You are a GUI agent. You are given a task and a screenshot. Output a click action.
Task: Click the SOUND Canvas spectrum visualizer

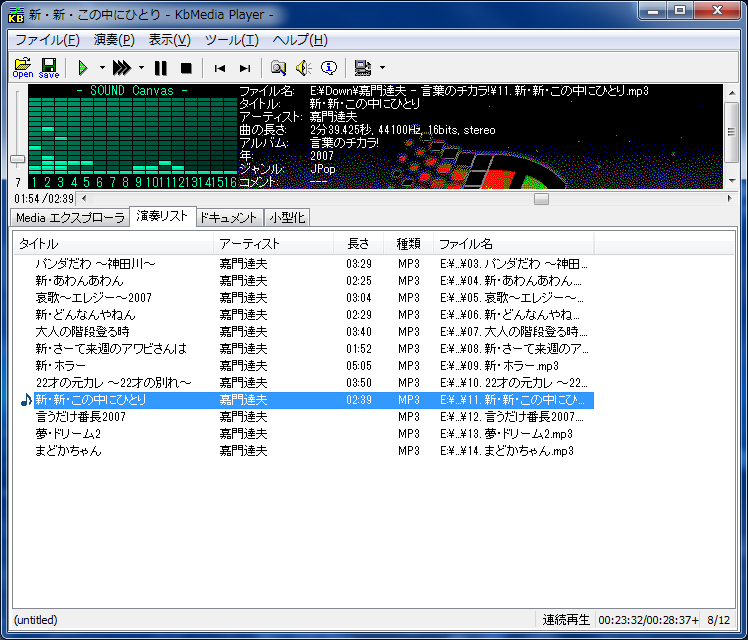point(133,136)
